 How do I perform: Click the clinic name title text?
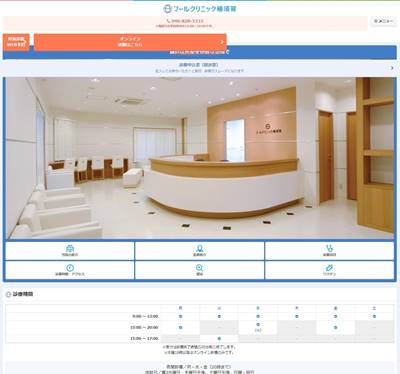(205, 9)
